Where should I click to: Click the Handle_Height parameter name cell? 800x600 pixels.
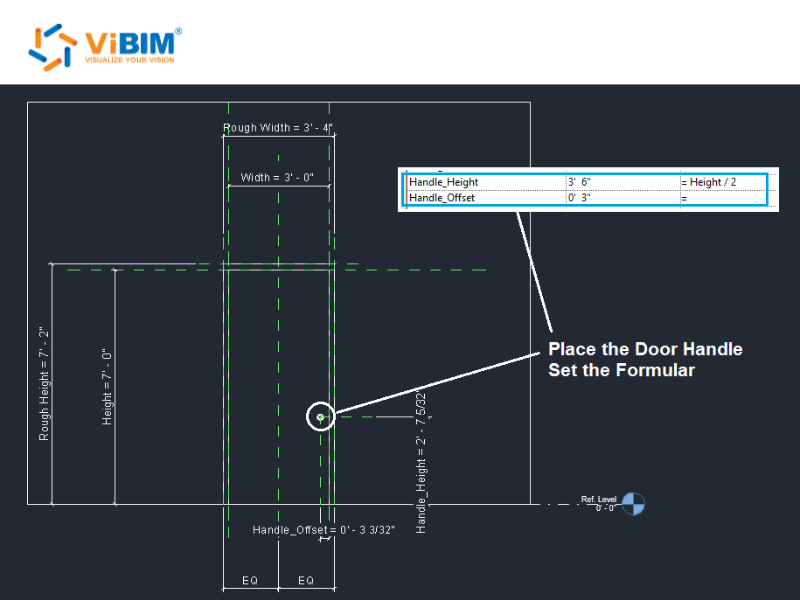[x=487, y=182]
